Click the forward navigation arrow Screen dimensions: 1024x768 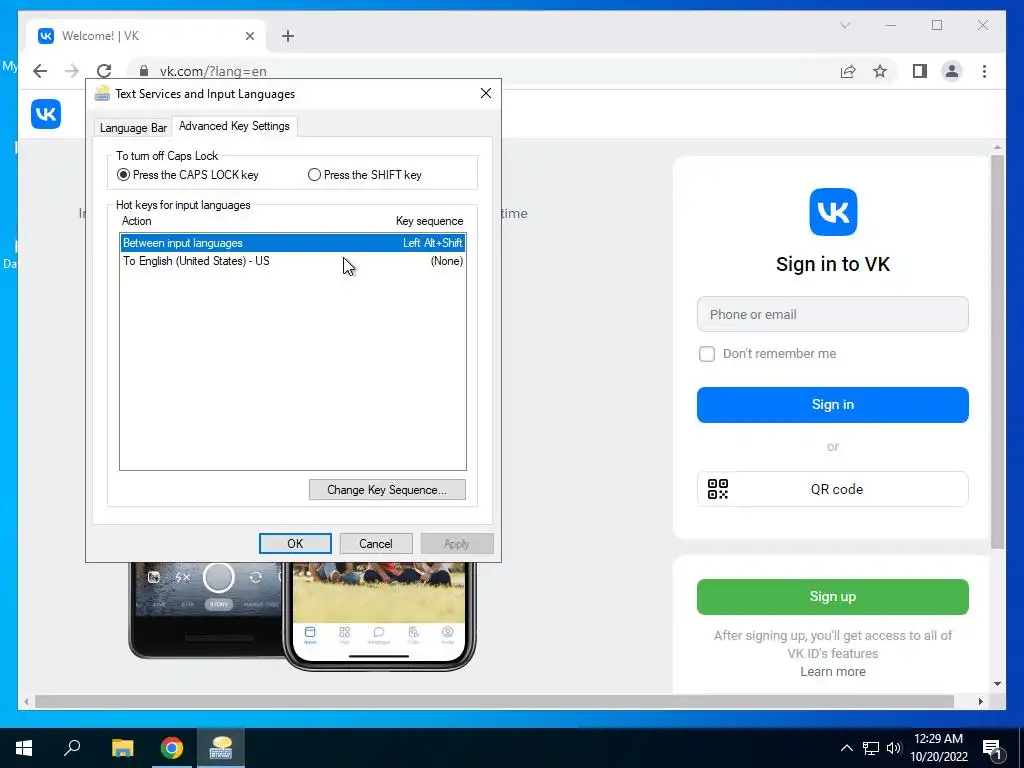[x=72, y=71]
